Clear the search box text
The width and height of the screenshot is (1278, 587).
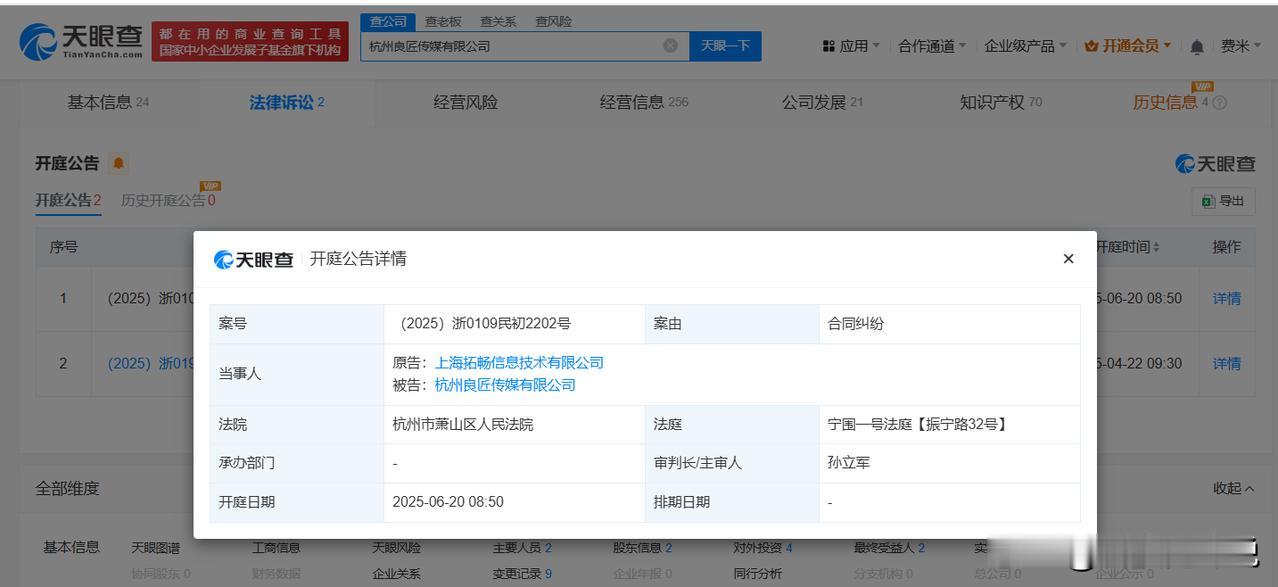670,46
